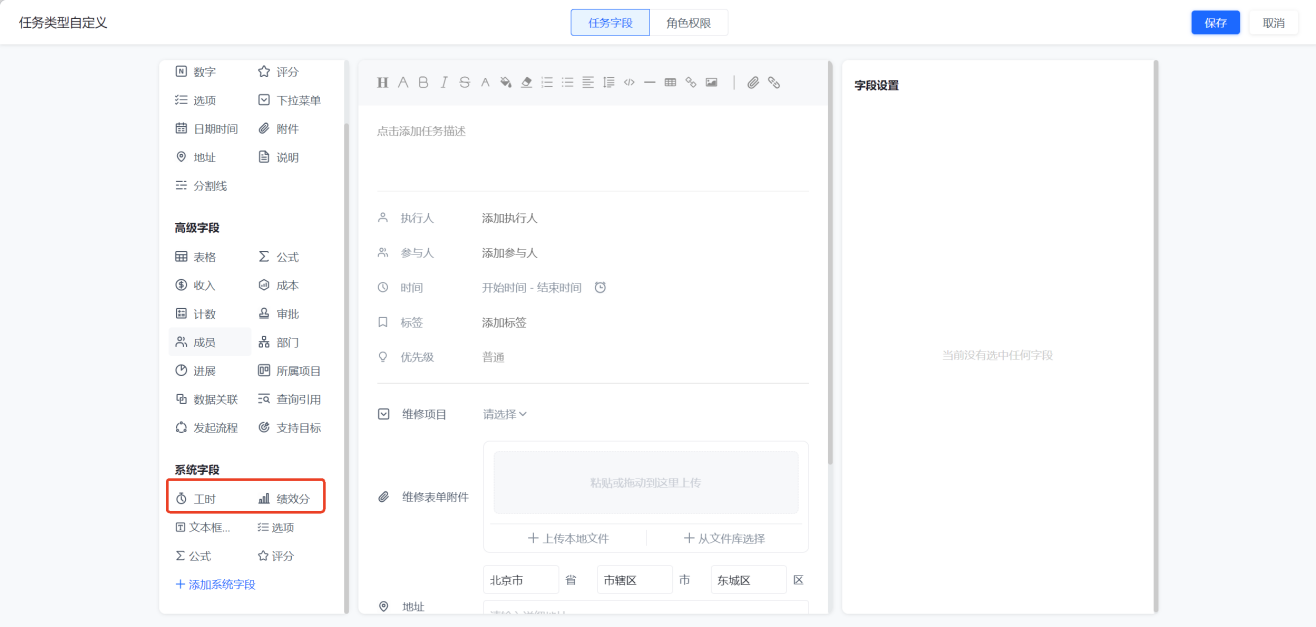Add the 发起流程 workflow field
The image size is (1316, 627).
[x=209, y=428]
